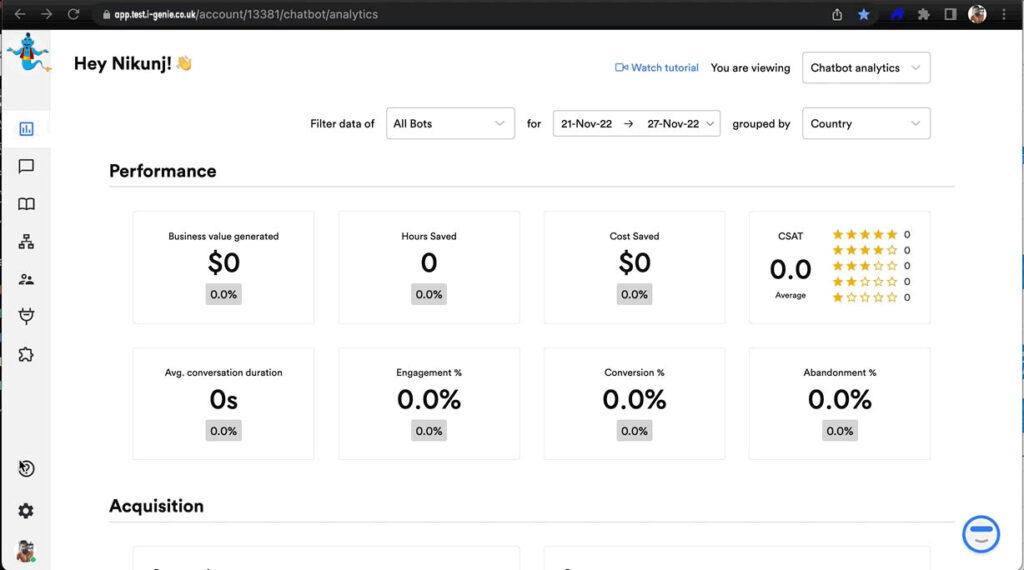Open the date range 21-Nov-22 to 27-Nov-22 selector

click(x=636, y=124)
